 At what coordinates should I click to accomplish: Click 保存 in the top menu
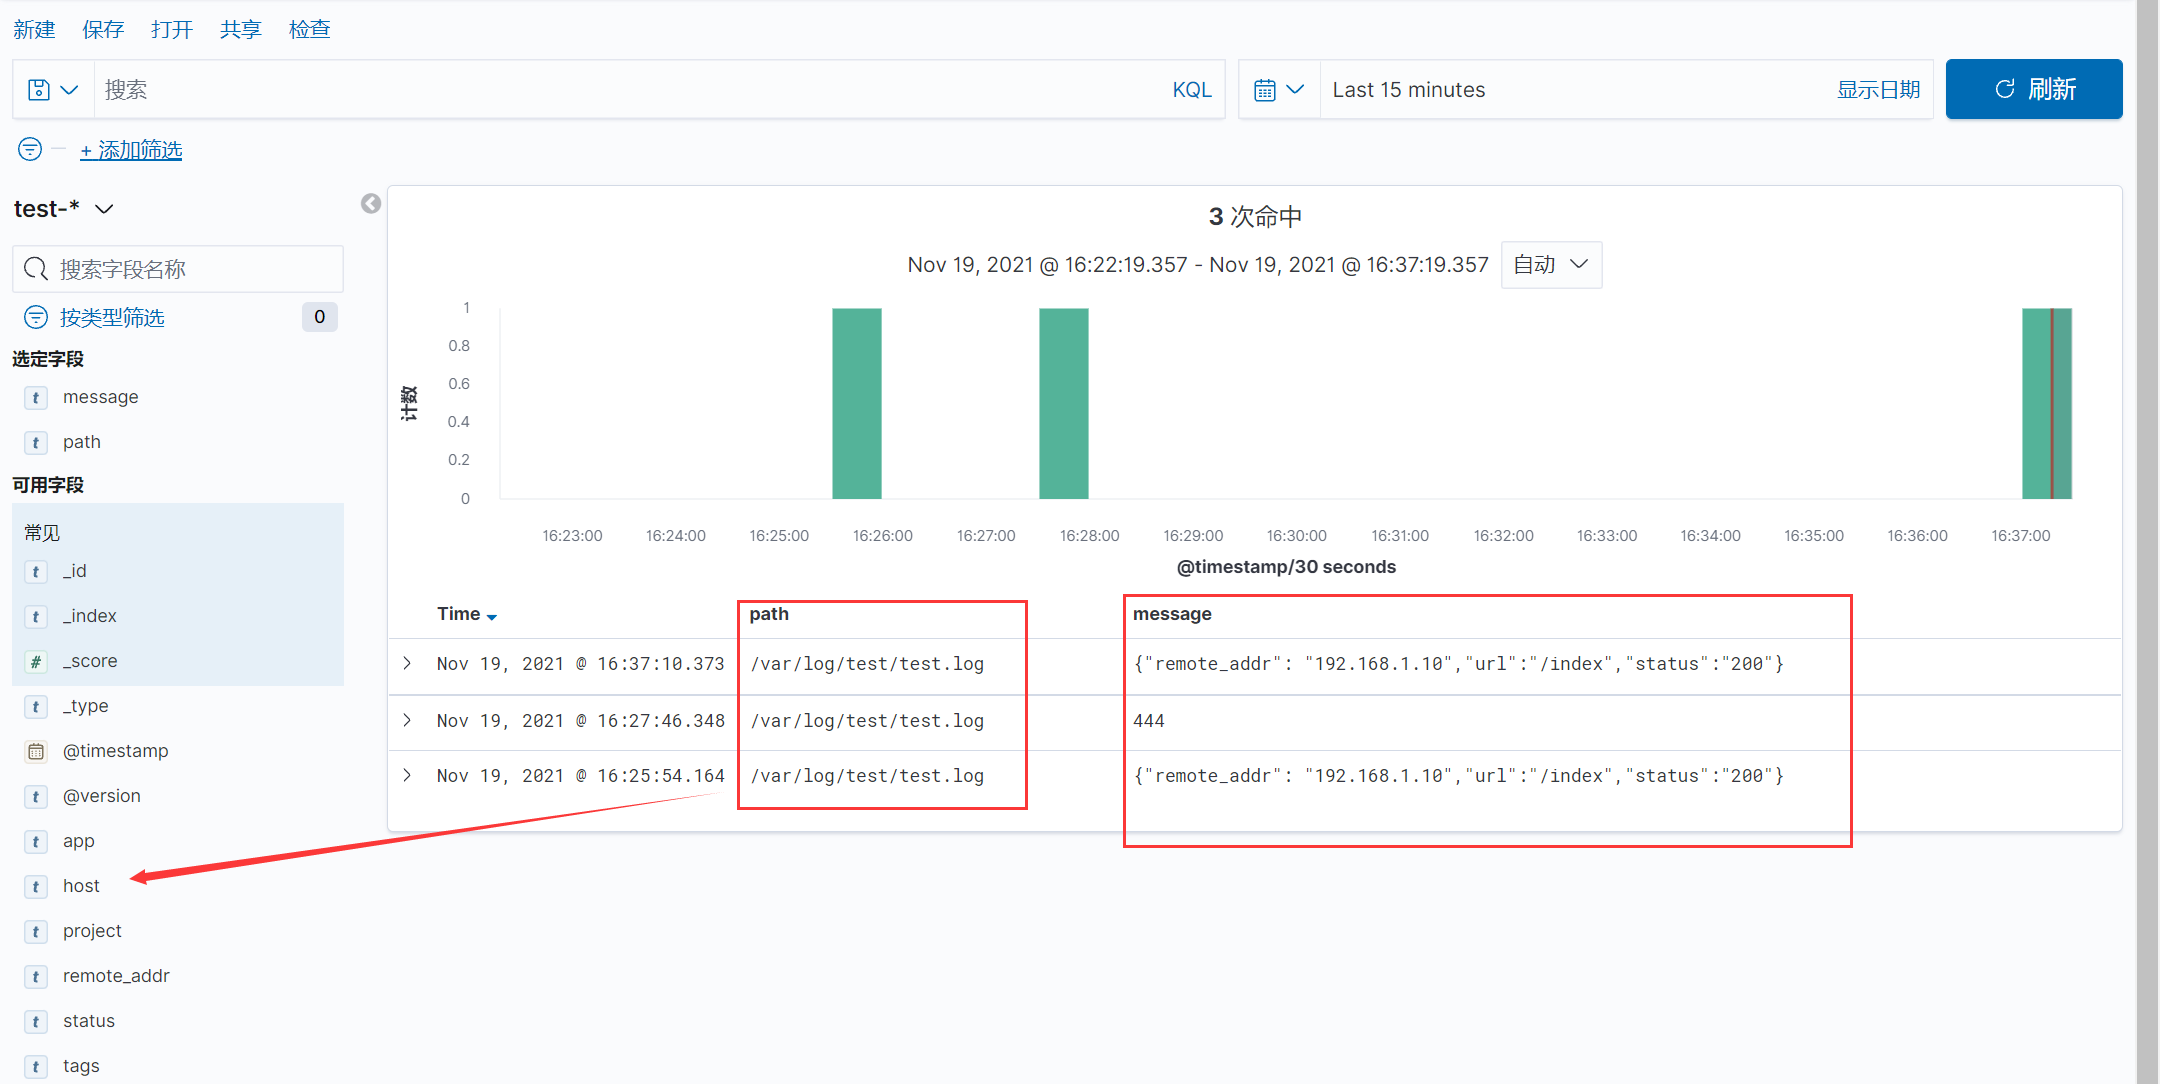click(103, 30)
